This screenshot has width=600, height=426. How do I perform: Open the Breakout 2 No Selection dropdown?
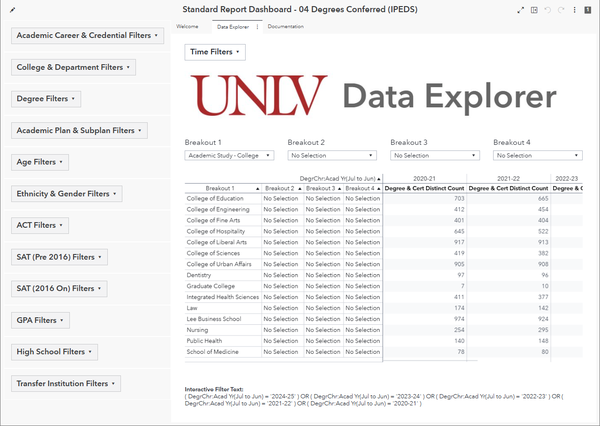(x=332, y=155)
